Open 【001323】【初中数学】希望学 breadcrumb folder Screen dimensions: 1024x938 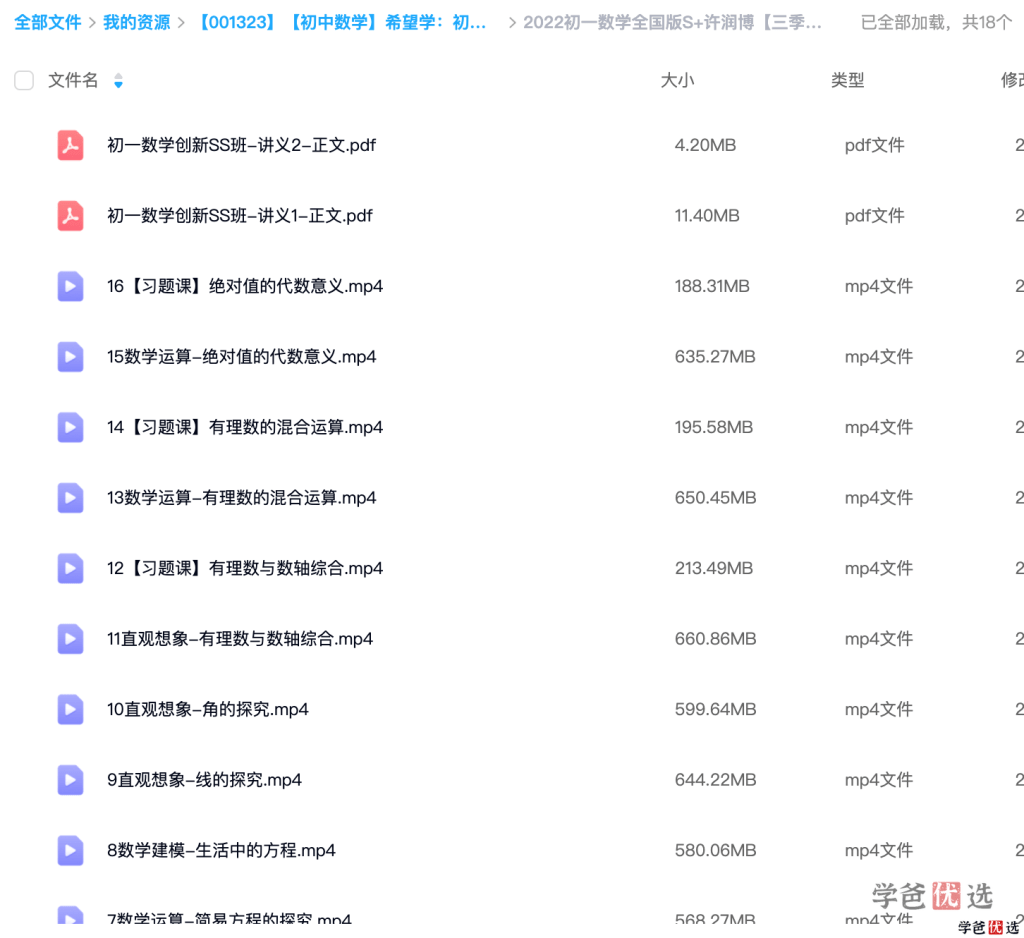point(340,22)
